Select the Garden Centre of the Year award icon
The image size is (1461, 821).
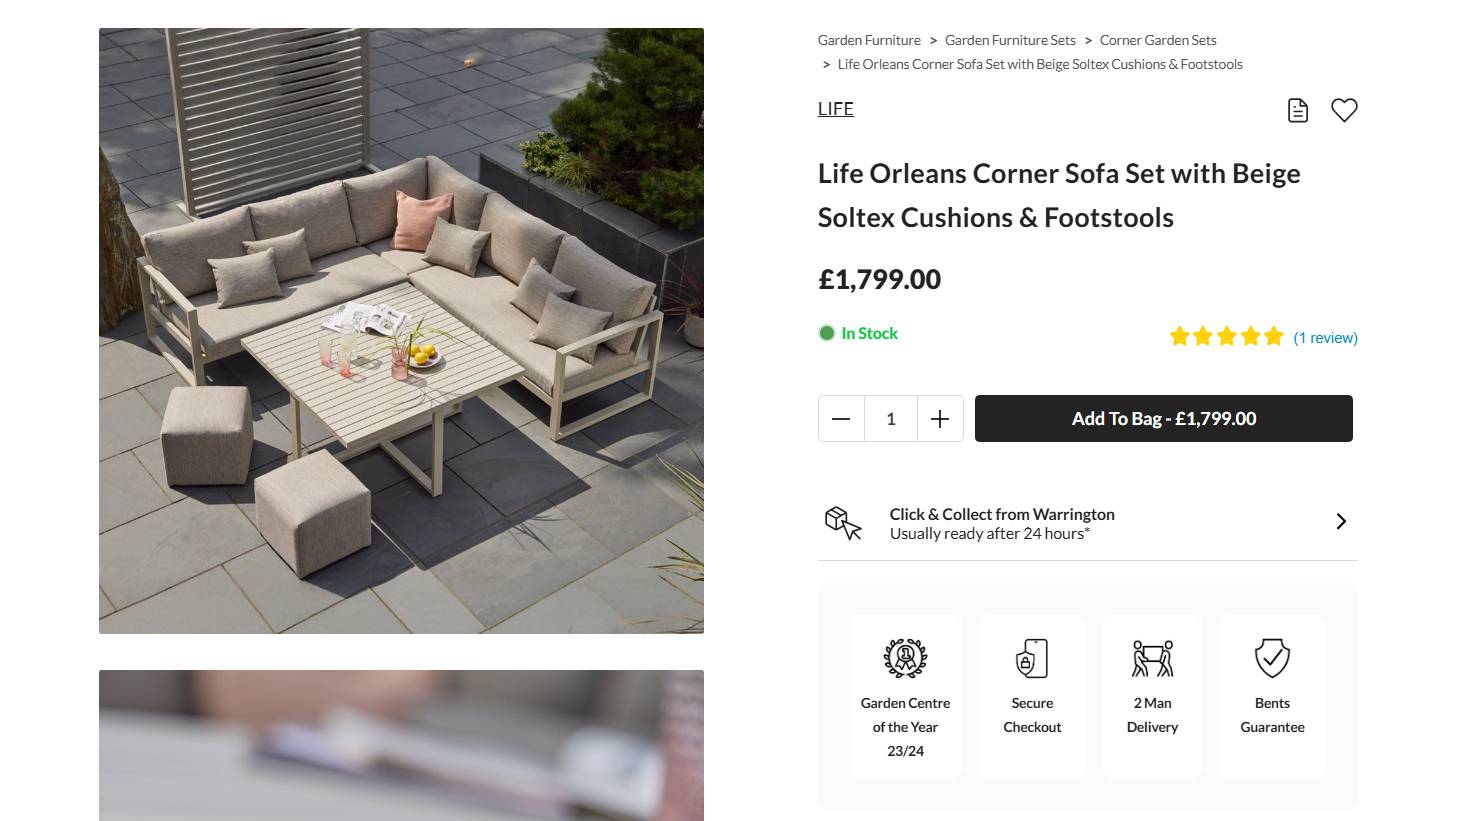point(905,658)
